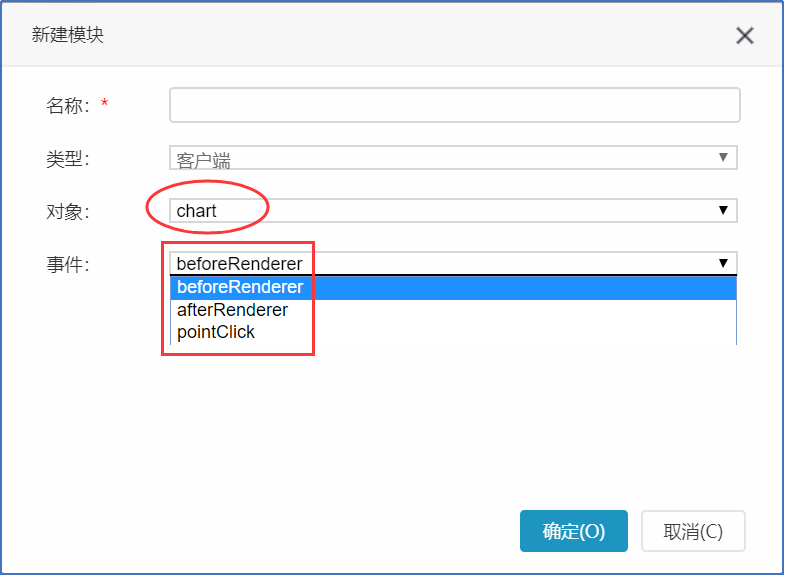The width and height of the screenshot is (785, 576).
Task: Close the 新建模块 dialog
Action: pos(744,36)
